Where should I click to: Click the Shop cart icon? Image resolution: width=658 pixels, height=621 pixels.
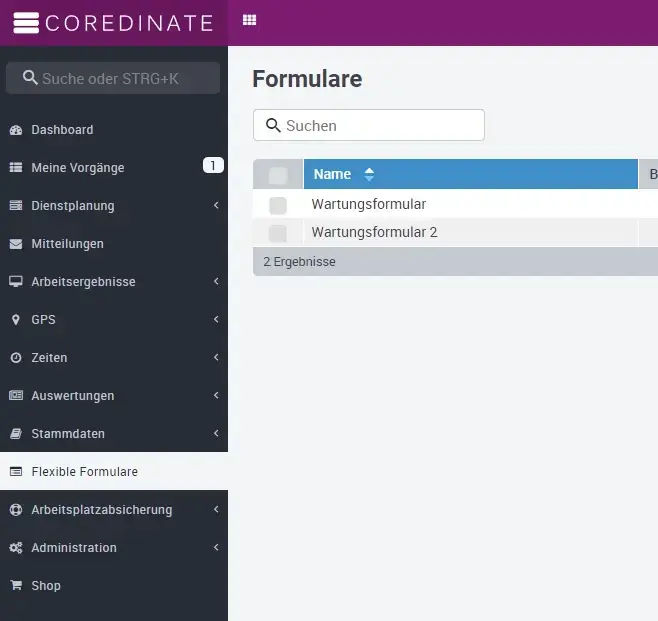click(15, 586)
